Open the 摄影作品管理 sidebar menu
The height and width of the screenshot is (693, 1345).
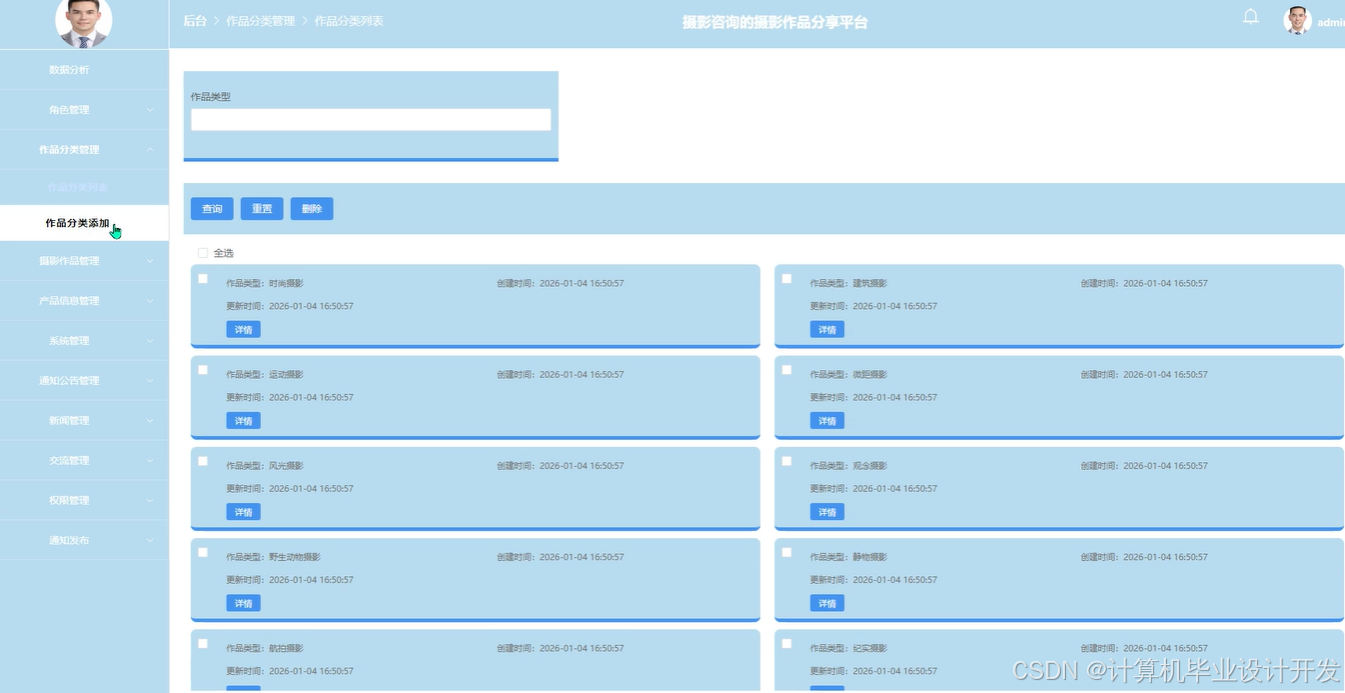(84, 261)
